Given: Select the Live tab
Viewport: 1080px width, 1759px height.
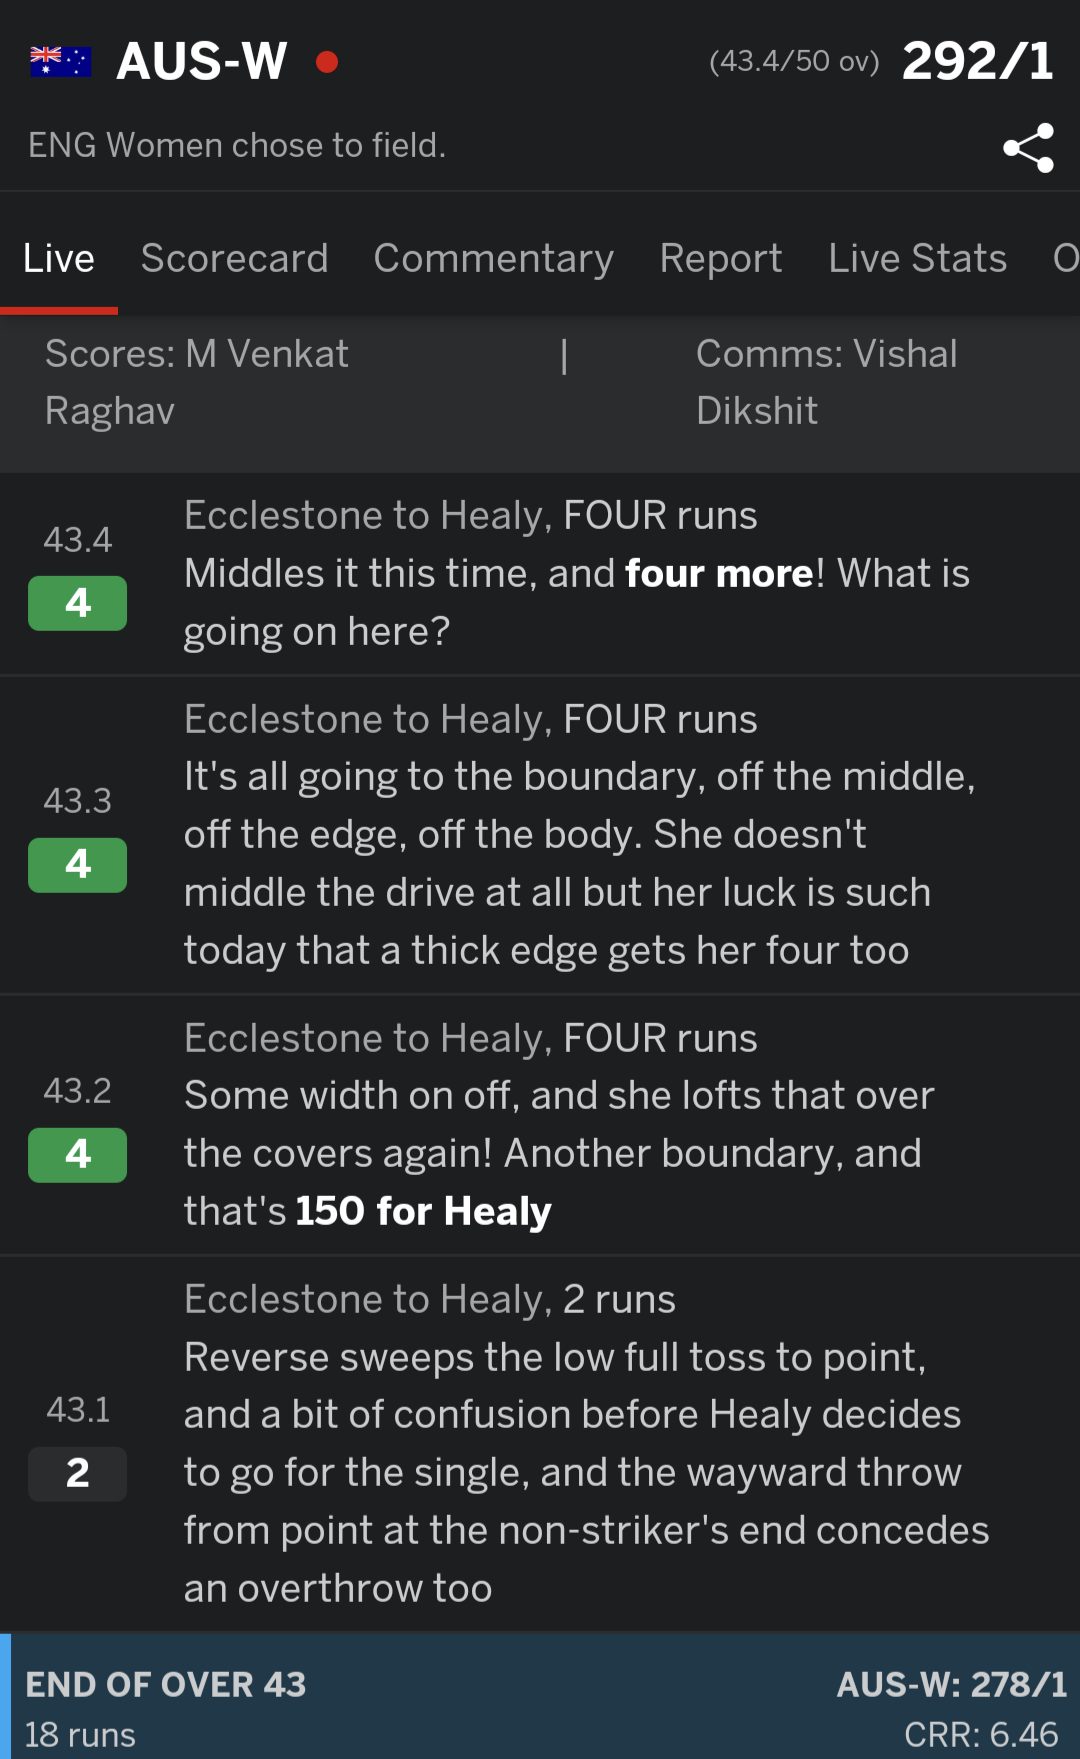Looking at the screenshot, I should (59, 258).
